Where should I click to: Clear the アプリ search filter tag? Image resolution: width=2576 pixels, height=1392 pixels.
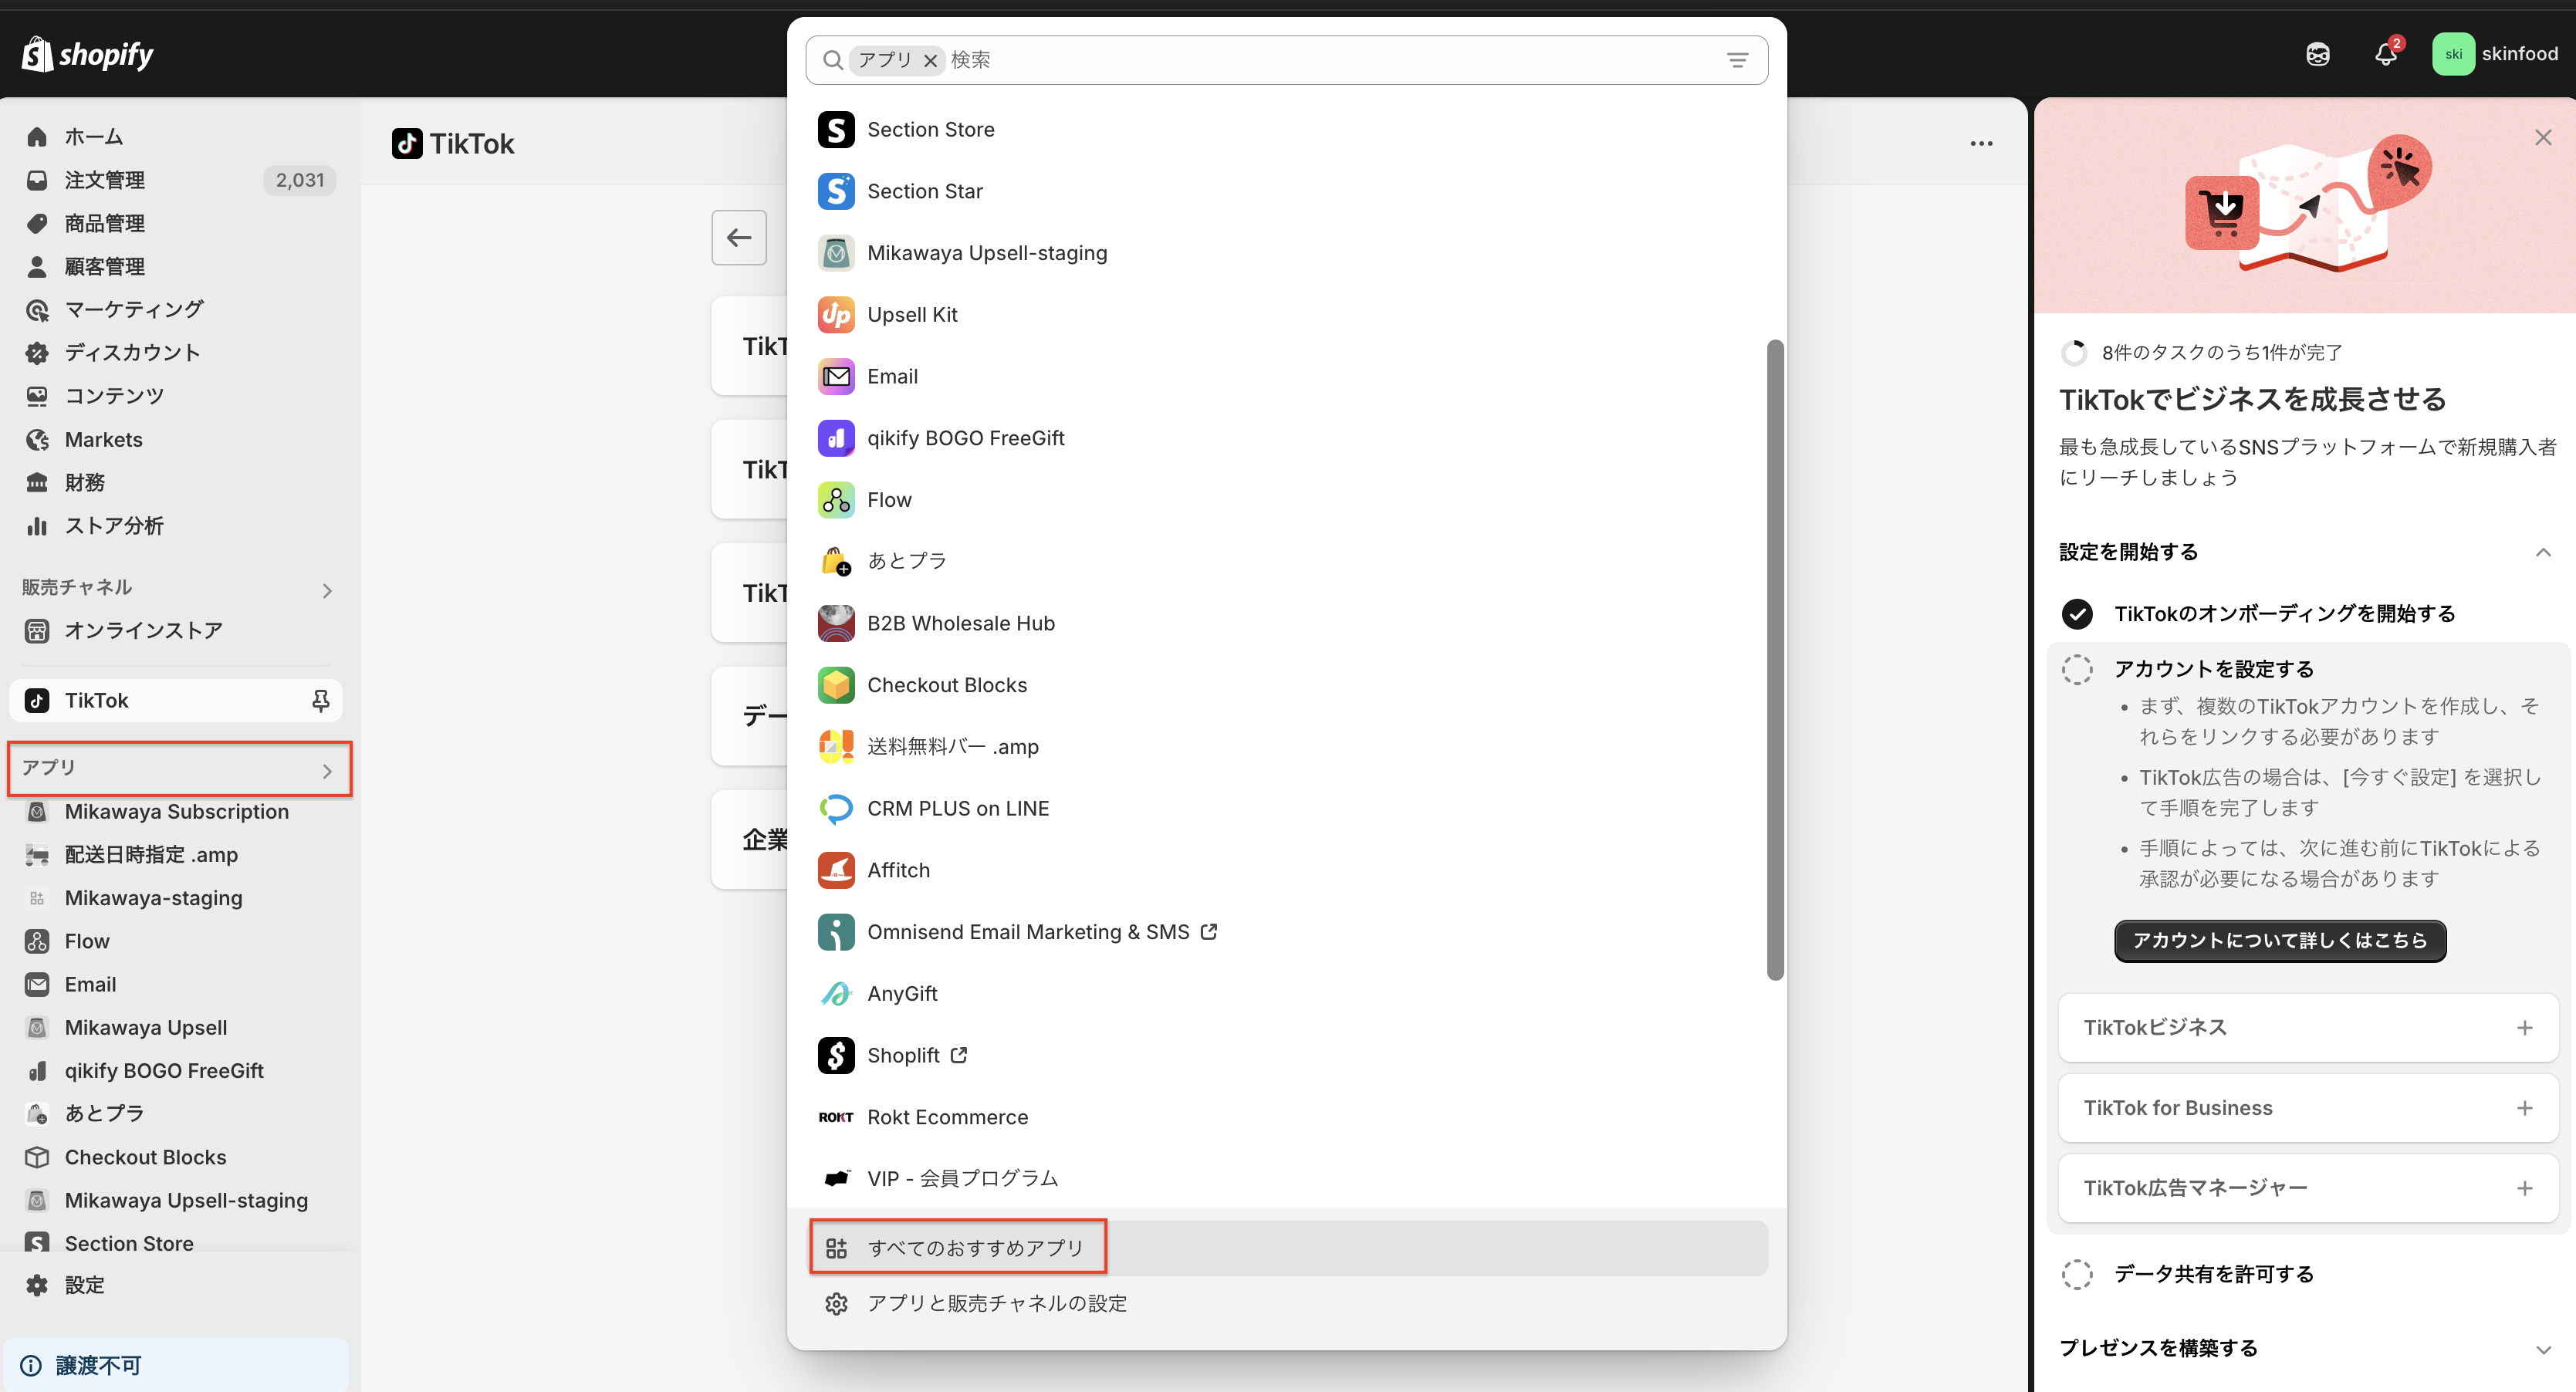pyautogui.click(x=930, y=61)
